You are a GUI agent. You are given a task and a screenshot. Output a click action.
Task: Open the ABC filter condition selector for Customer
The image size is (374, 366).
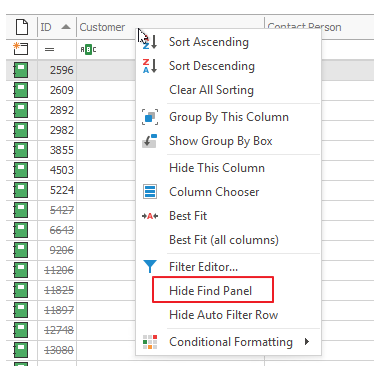pyautogui.click(x=88, y=50)
